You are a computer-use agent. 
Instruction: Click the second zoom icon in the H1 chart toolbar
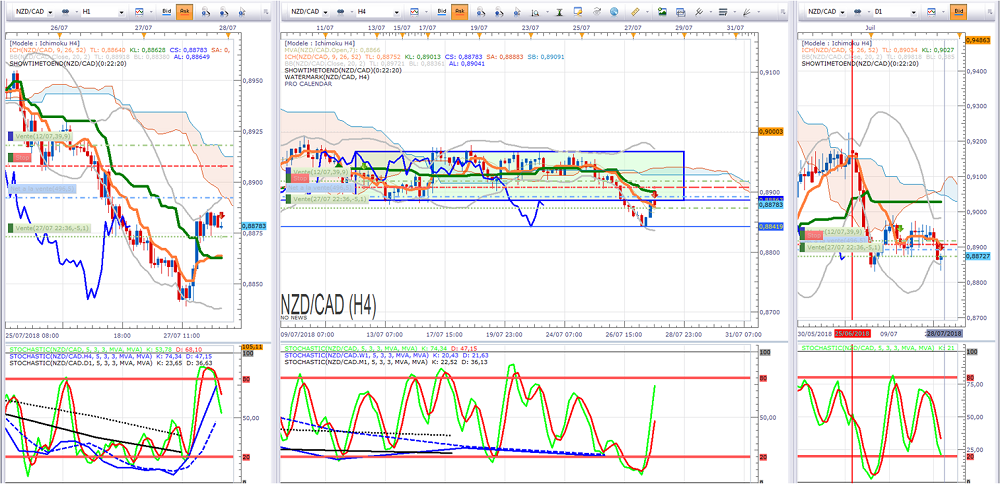coord(224,11)
